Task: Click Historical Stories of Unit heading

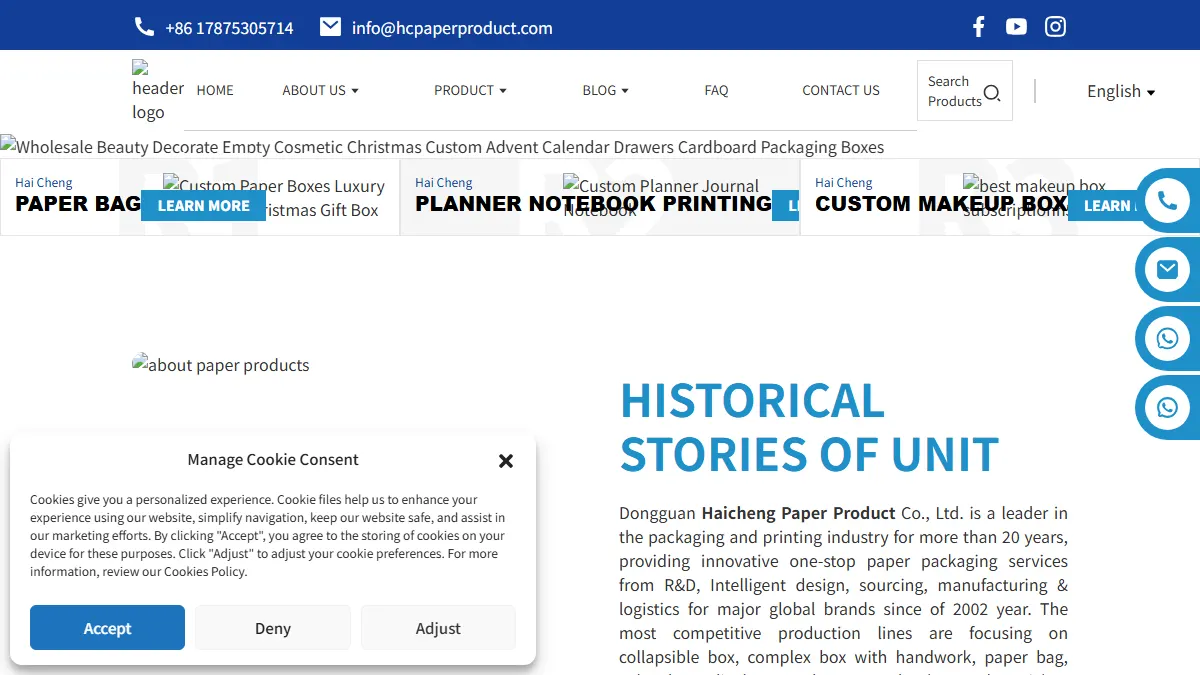Action: click(x=809, y=428)
